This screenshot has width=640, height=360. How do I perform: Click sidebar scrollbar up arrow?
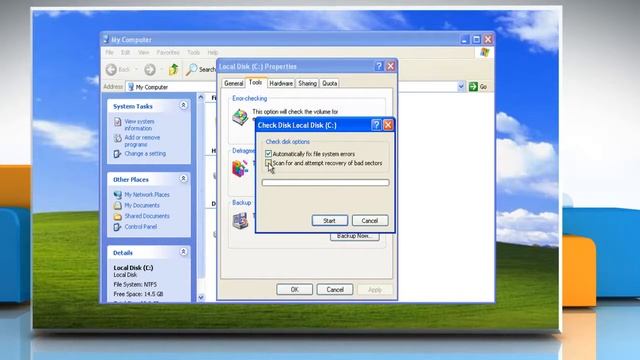(201, 97)
